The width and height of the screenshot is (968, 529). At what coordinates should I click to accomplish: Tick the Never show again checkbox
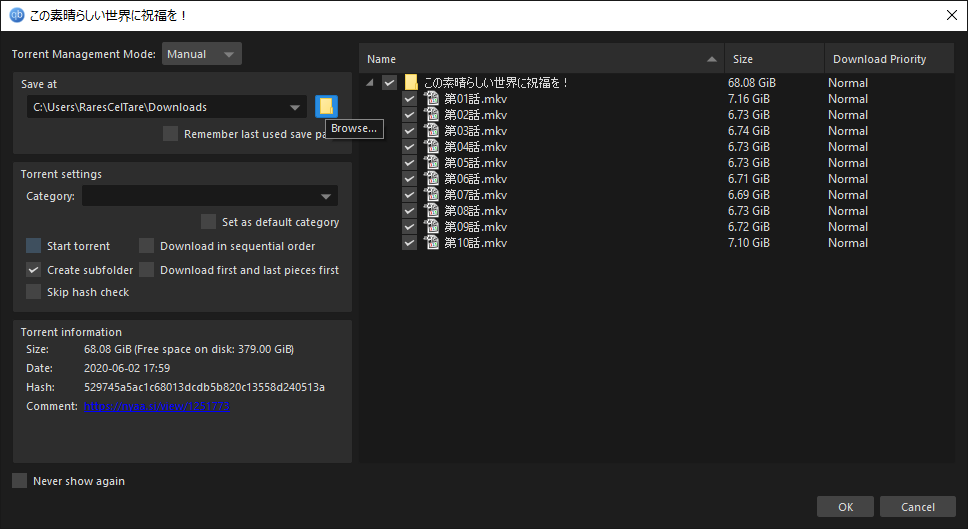[20, 480]
